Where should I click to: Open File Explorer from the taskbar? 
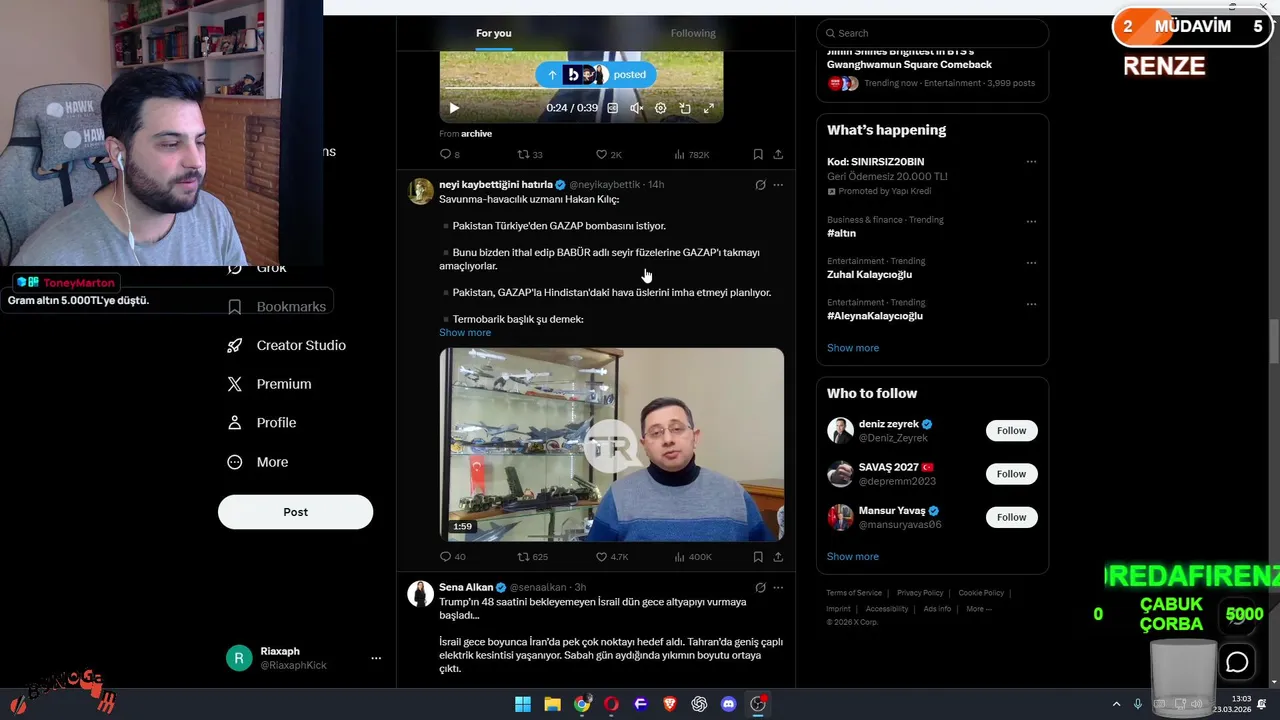[x=552, y=704]
